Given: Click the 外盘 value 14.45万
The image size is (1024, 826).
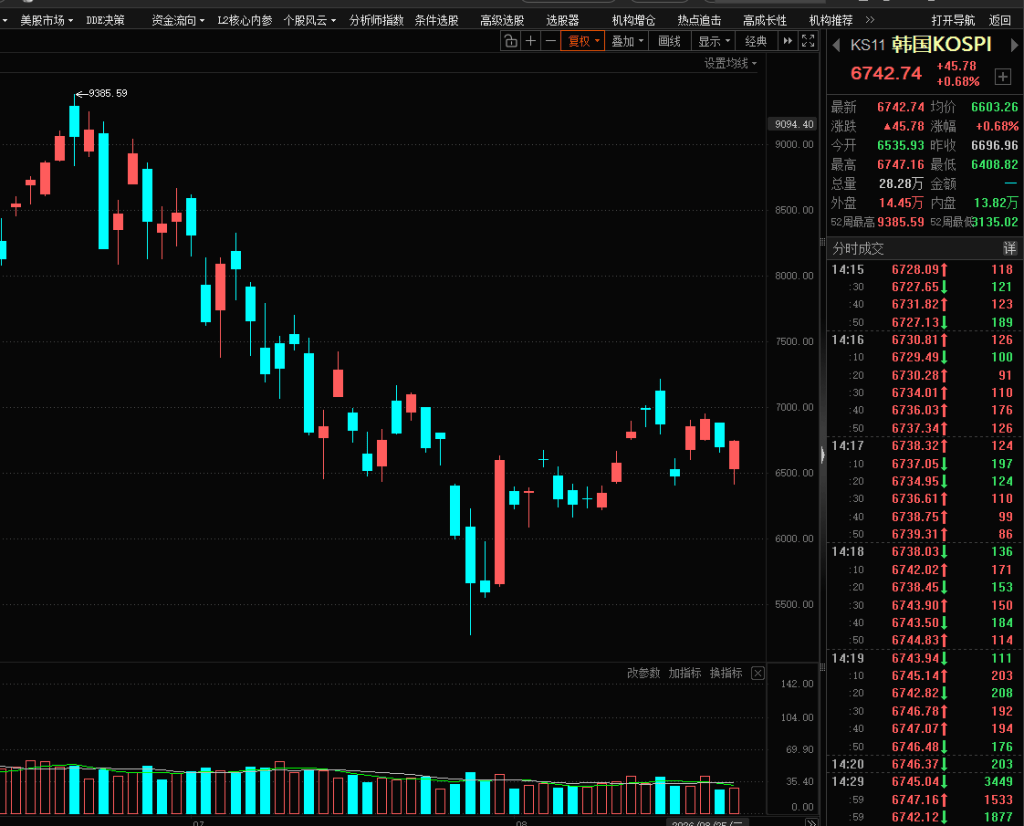Looking at the screenshot, I should click(901, 202).
